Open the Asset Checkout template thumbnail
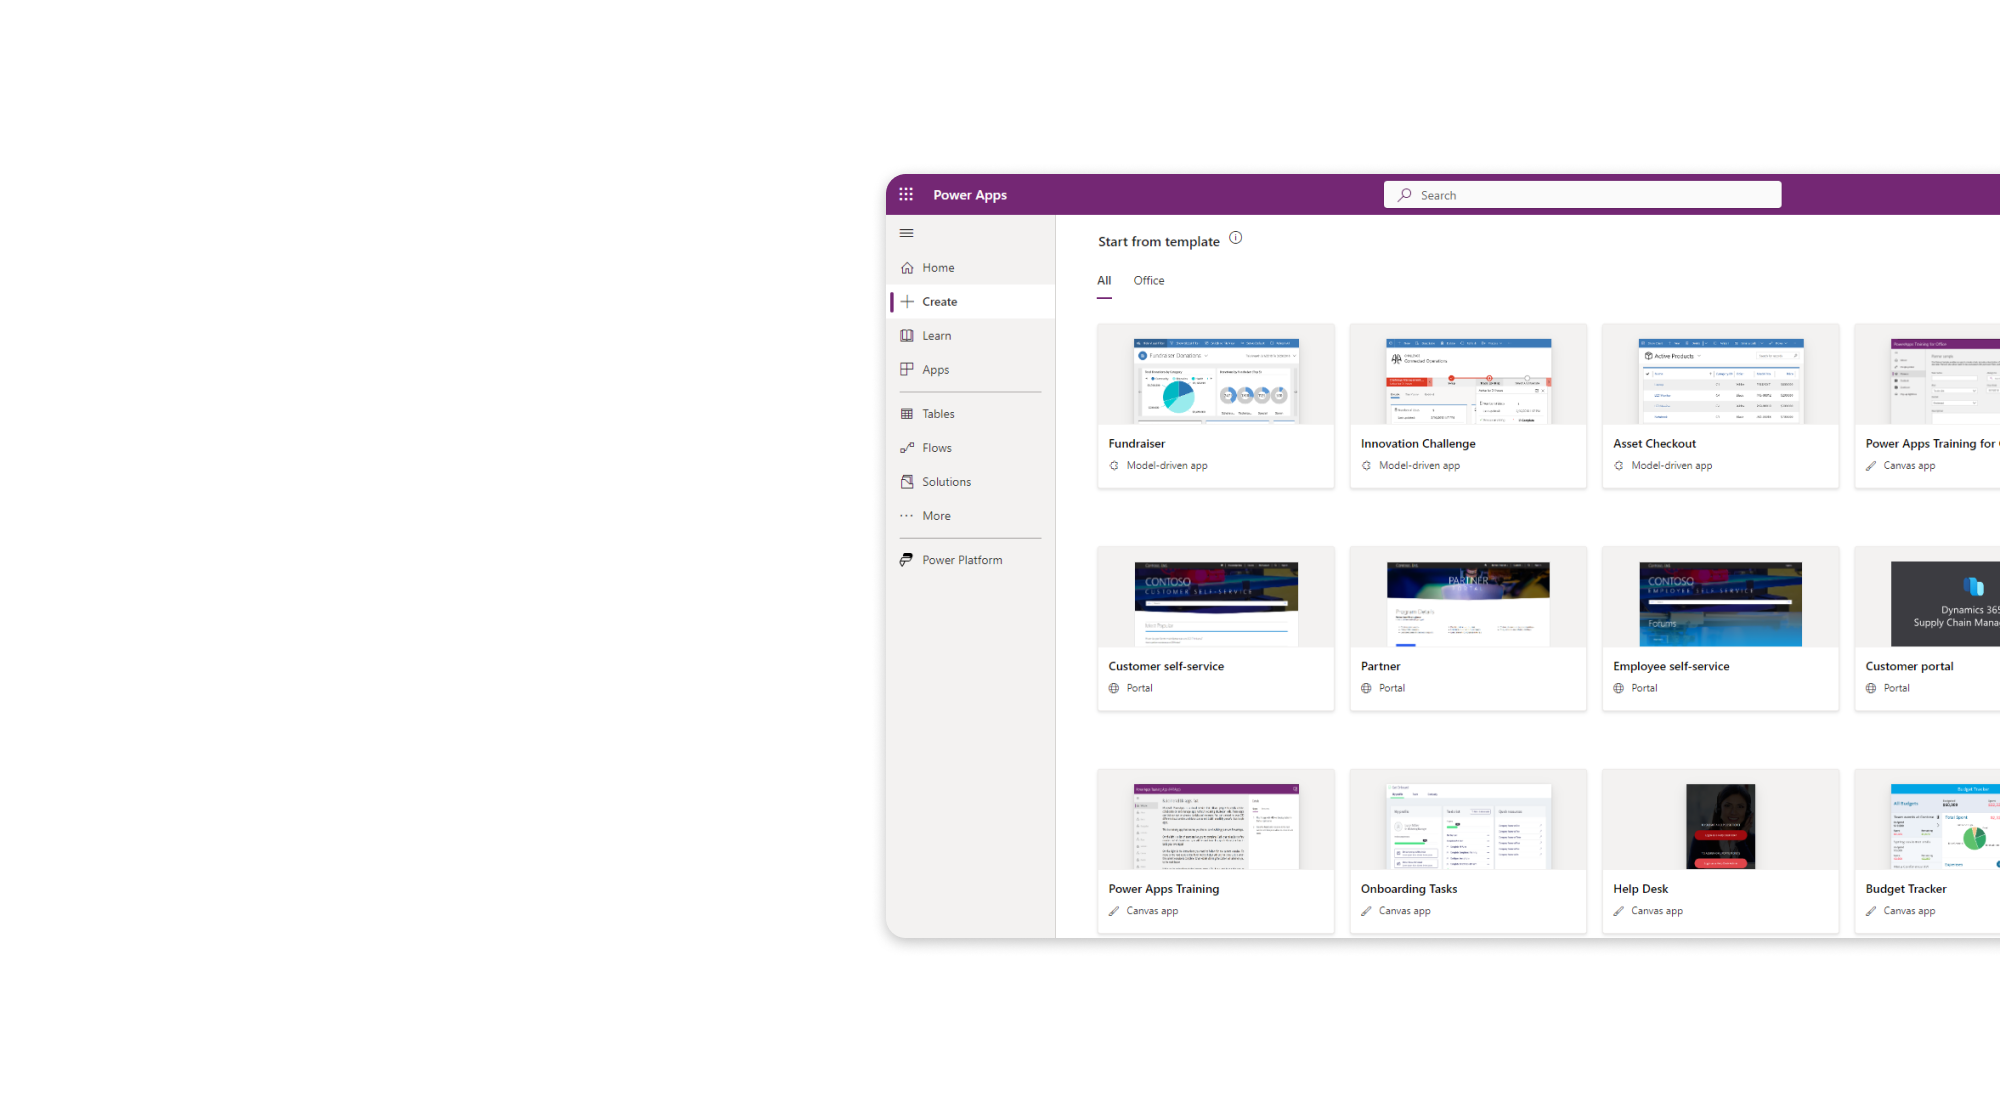 (x=1721, y=381)
